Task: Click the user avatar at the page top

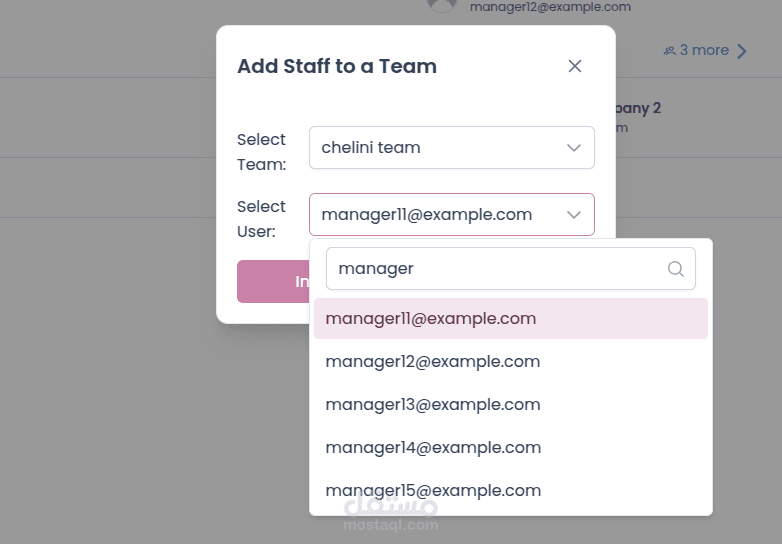Action: (441, 4)
